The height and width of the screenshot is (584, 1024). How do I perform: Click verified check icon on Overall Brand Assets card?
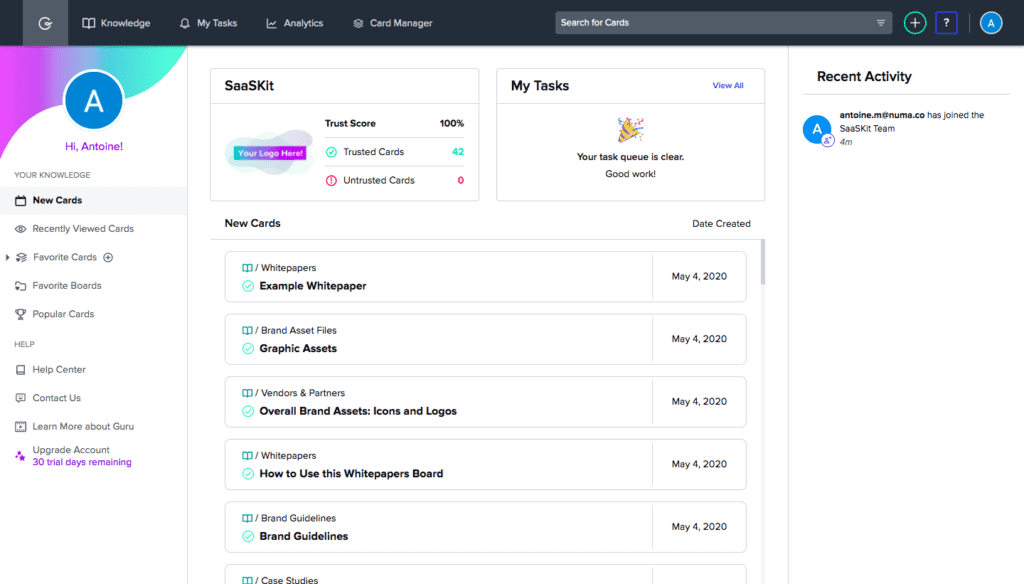[x=248, y=412]
